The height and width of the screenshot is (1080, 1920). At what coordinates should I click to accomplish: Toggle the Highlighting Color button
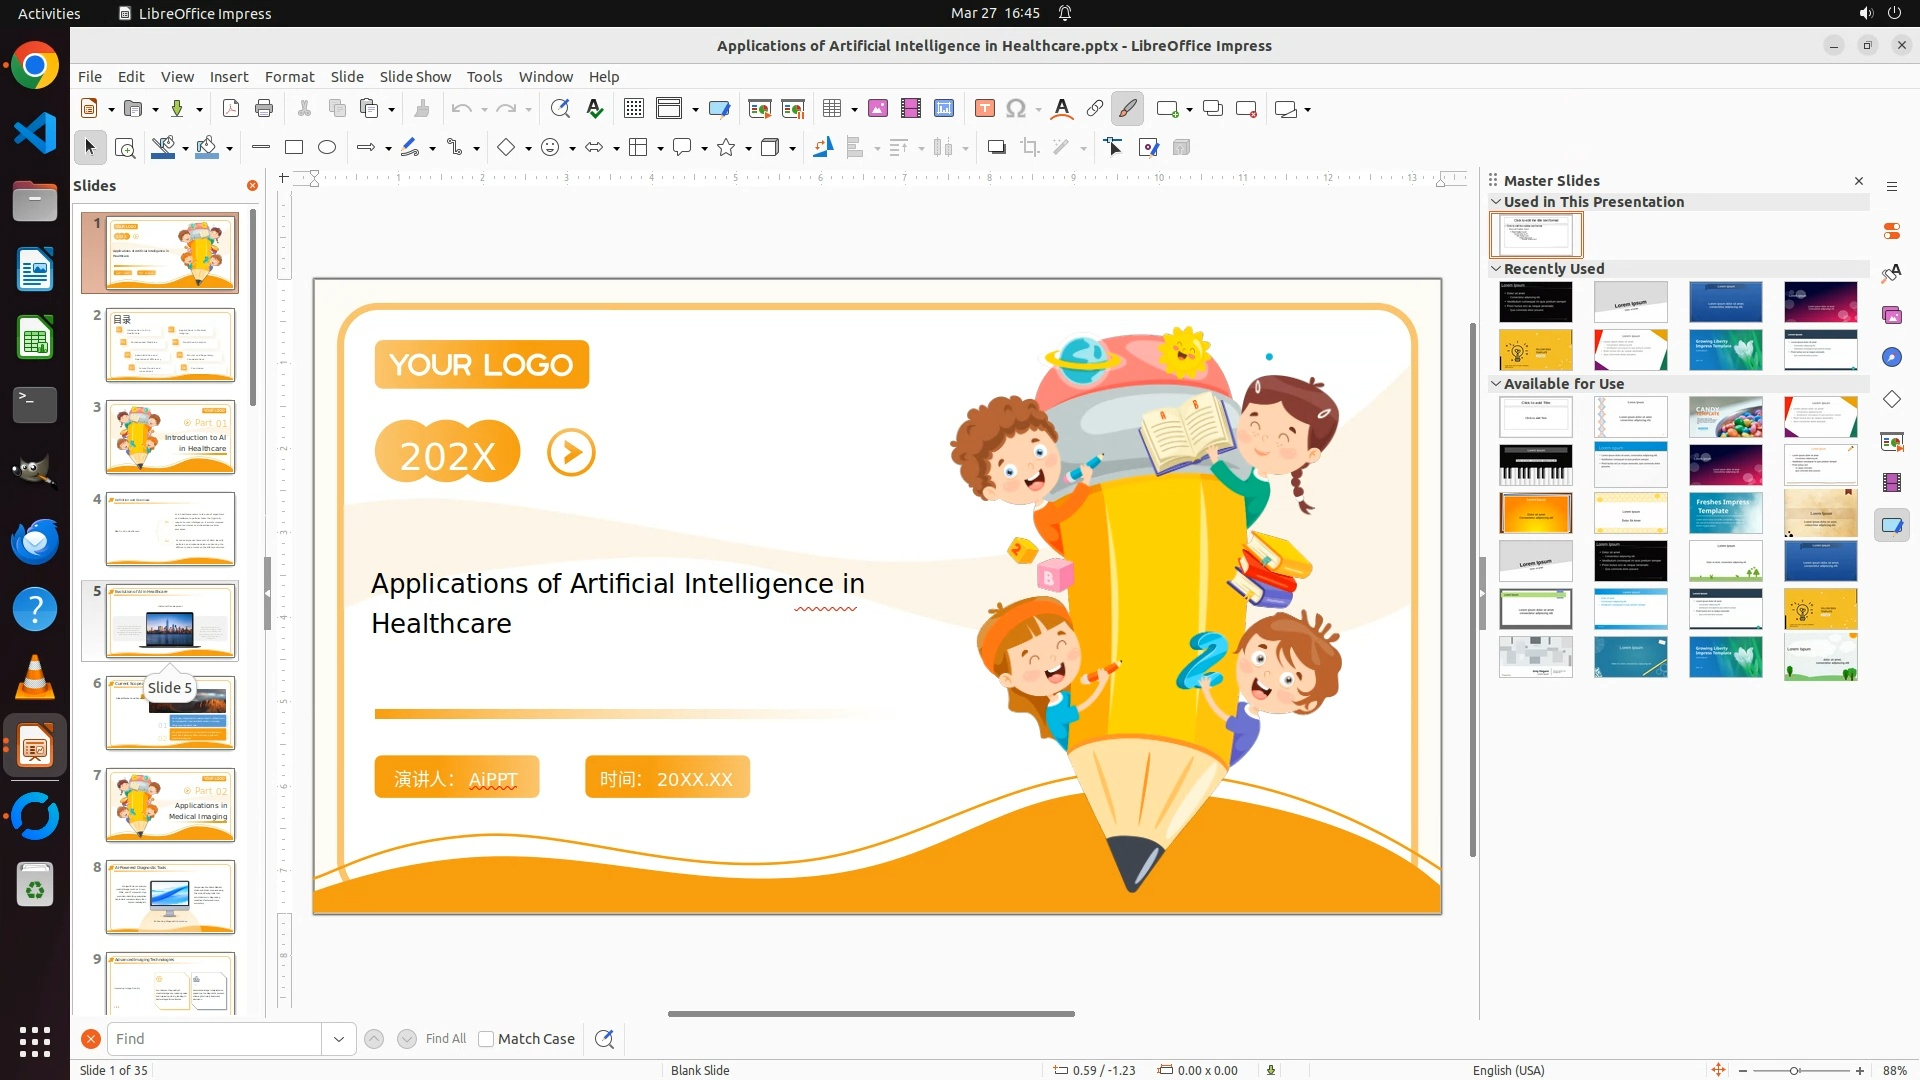[x=1127, y=109]
